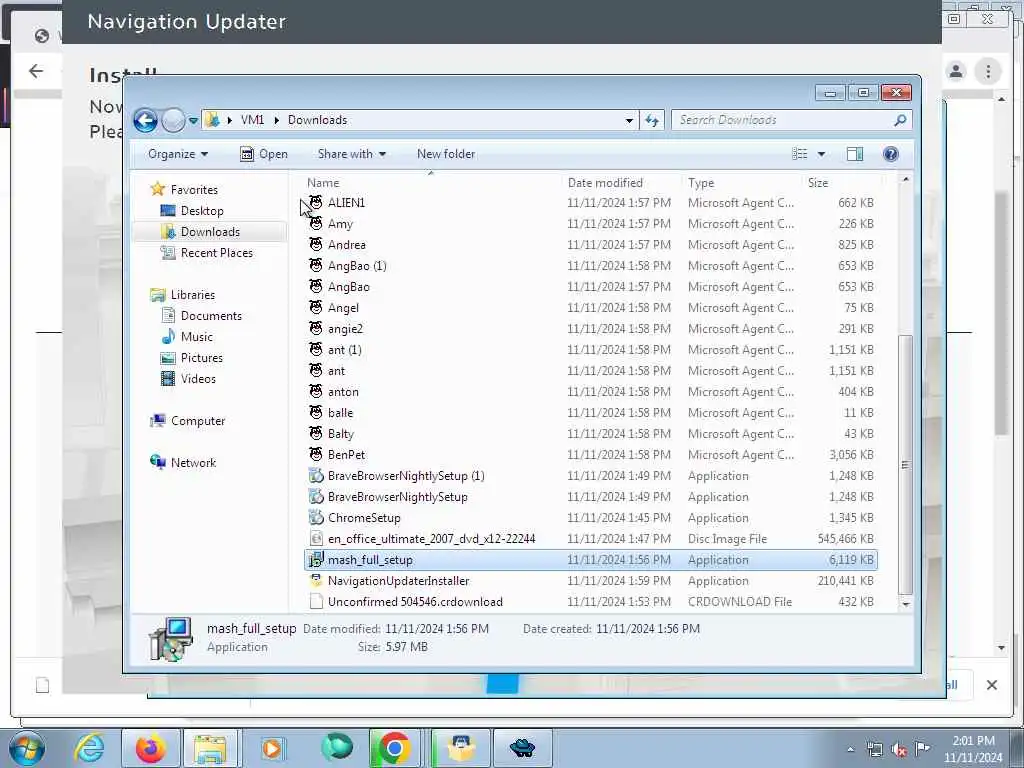Select the Andrea file
Screen dimensions: 1024x768
point(346,245)
